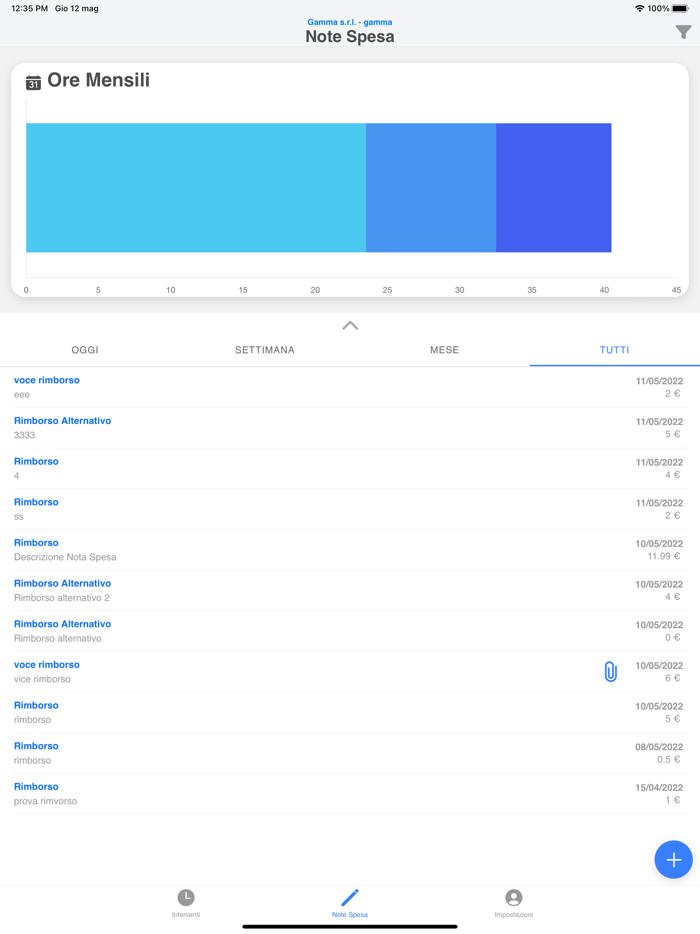Screen dimensions: 700x934
Task: Open the 'prova rimvorso' entry
Action: pyautogui.click(x=350, y=793)
